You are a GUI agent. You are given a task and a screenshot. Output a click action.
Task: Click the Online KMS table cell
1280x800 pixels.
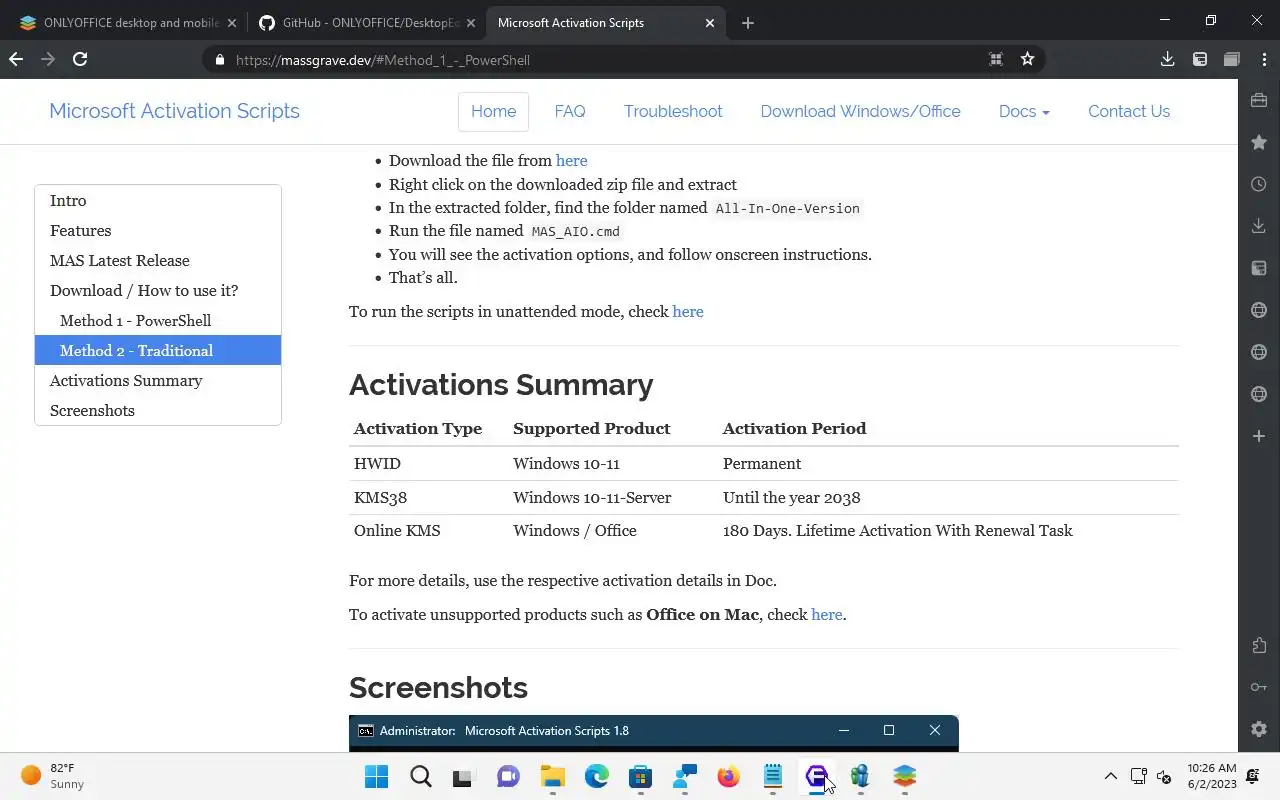[x=429, y=530]
